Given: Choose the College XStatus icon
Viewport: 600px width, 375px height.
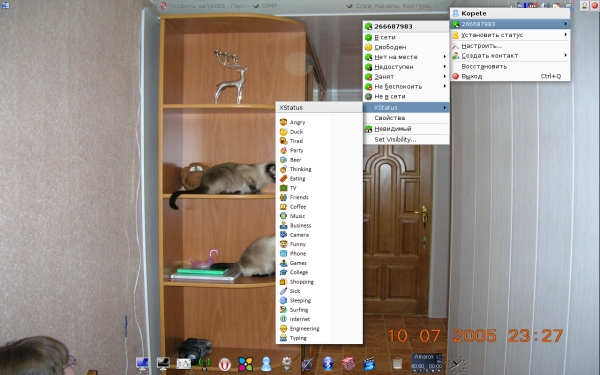Looking at the screenshot, I should click(283, 272).
